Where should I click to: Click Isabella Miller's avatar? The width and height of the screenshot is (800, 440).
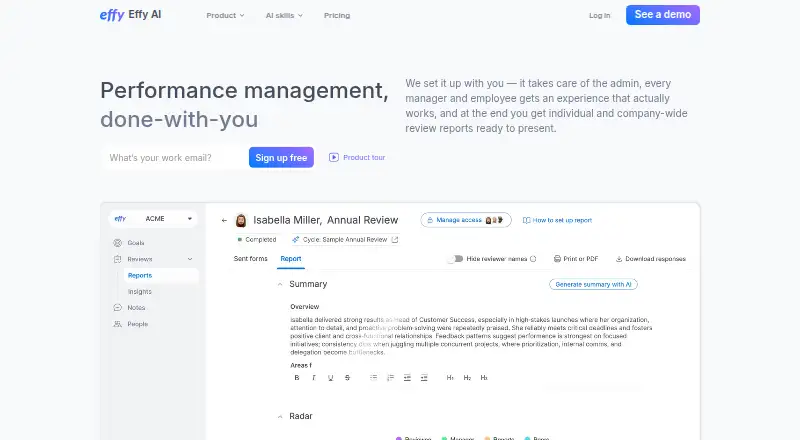[241, 221]
